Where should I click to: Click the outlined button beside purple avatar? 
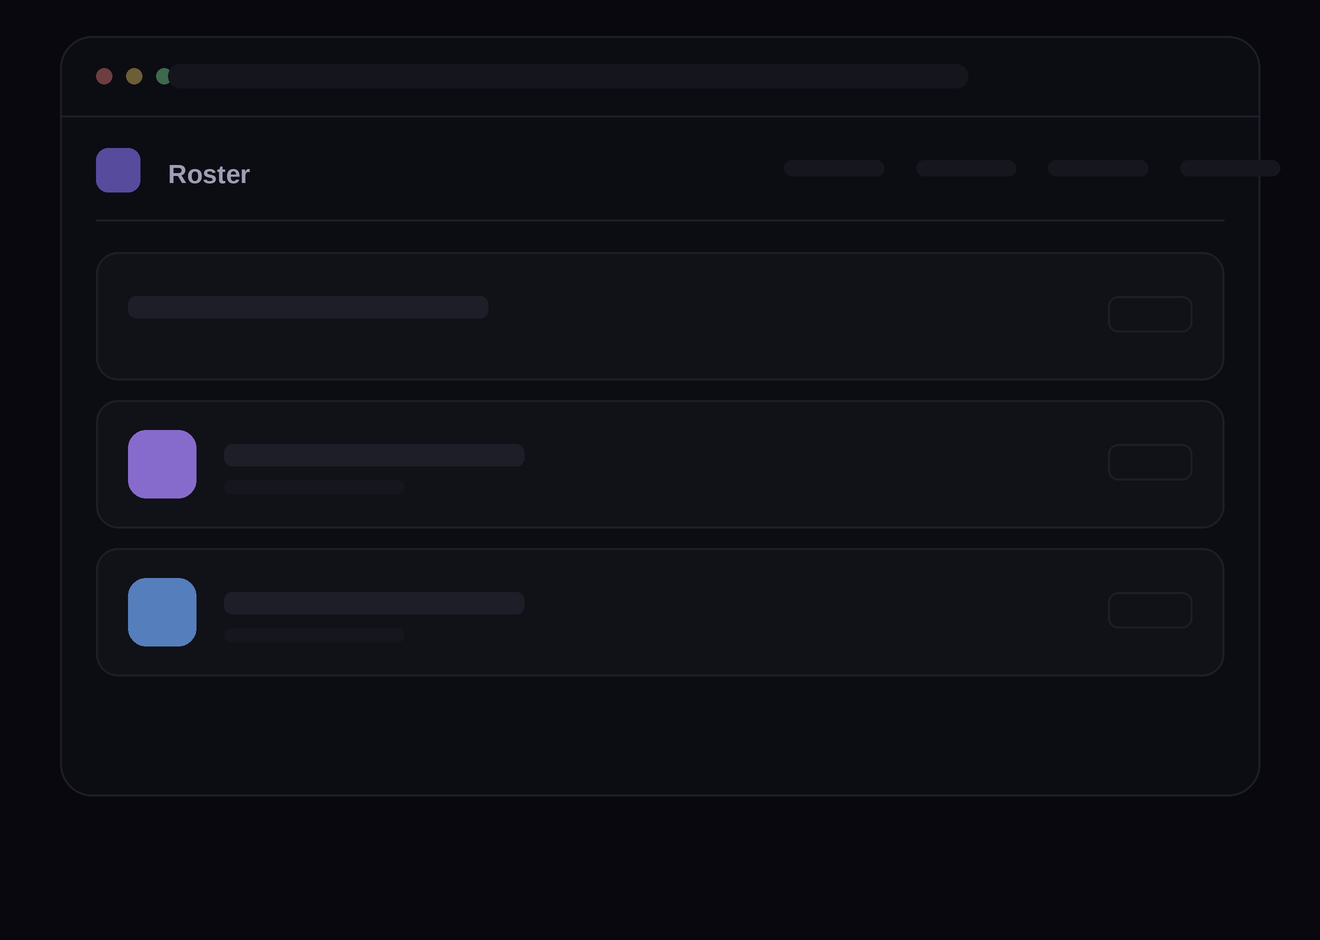tap(1150, 462)
